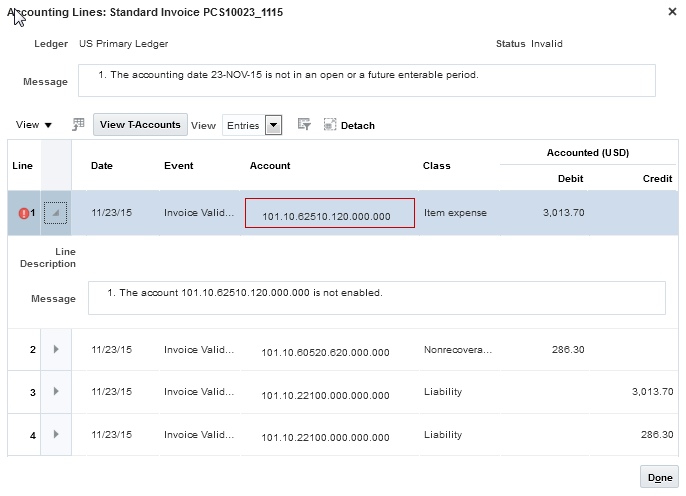Click the Done button
The height and width of the screenshot is (496, 686).
tap(659, 477)
